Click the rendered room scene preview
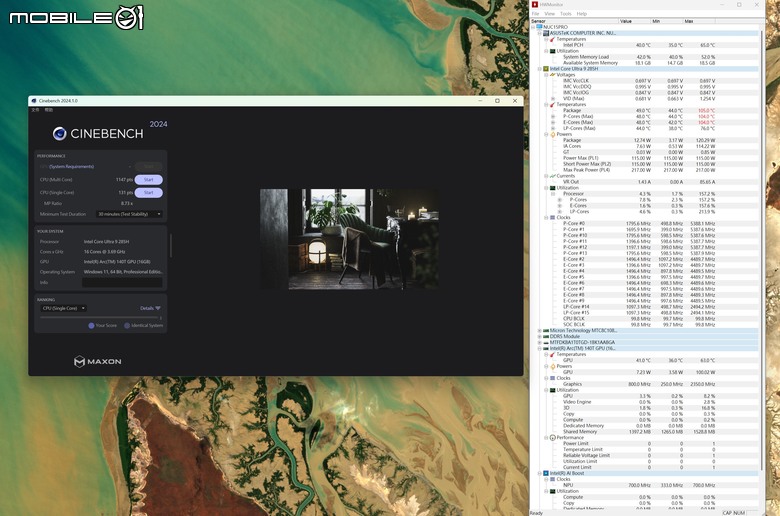Image resolution: width=780 pixels, height=516 pixels. [x=349, y=239]
